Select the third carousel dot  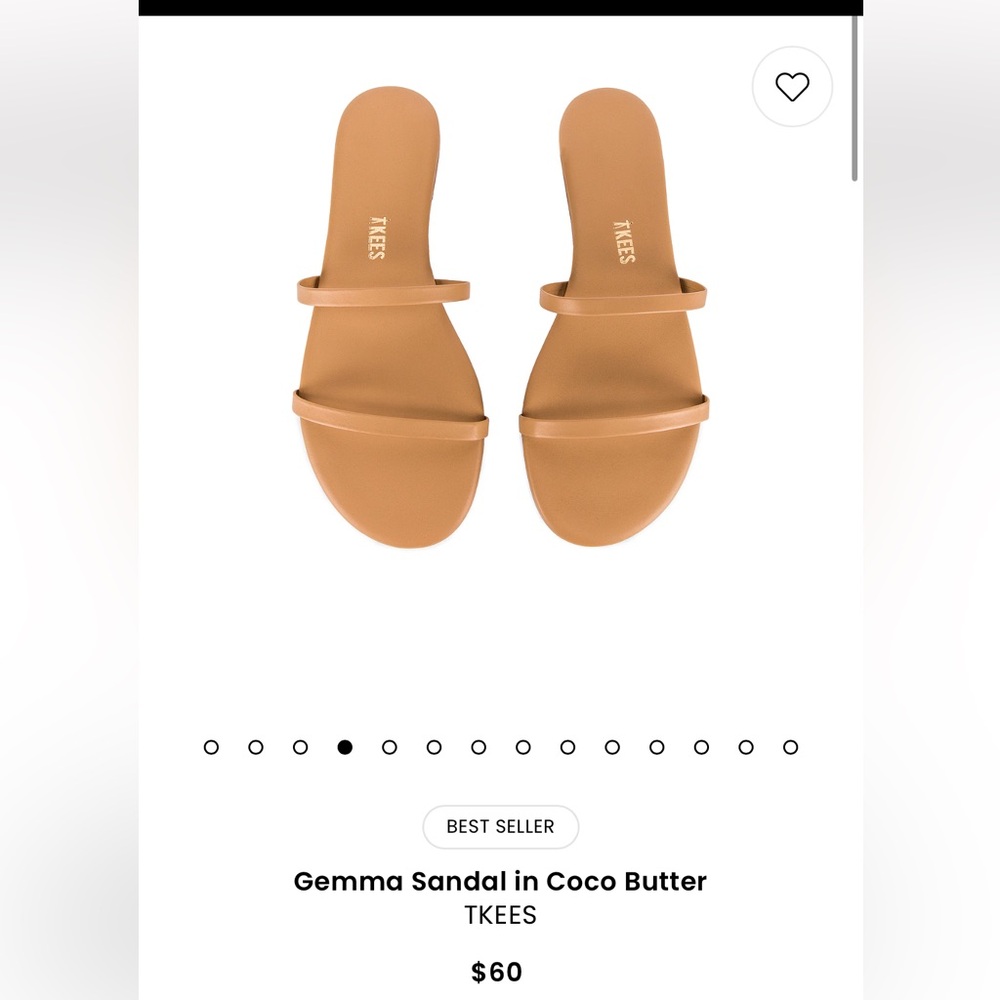click(299, 747)
